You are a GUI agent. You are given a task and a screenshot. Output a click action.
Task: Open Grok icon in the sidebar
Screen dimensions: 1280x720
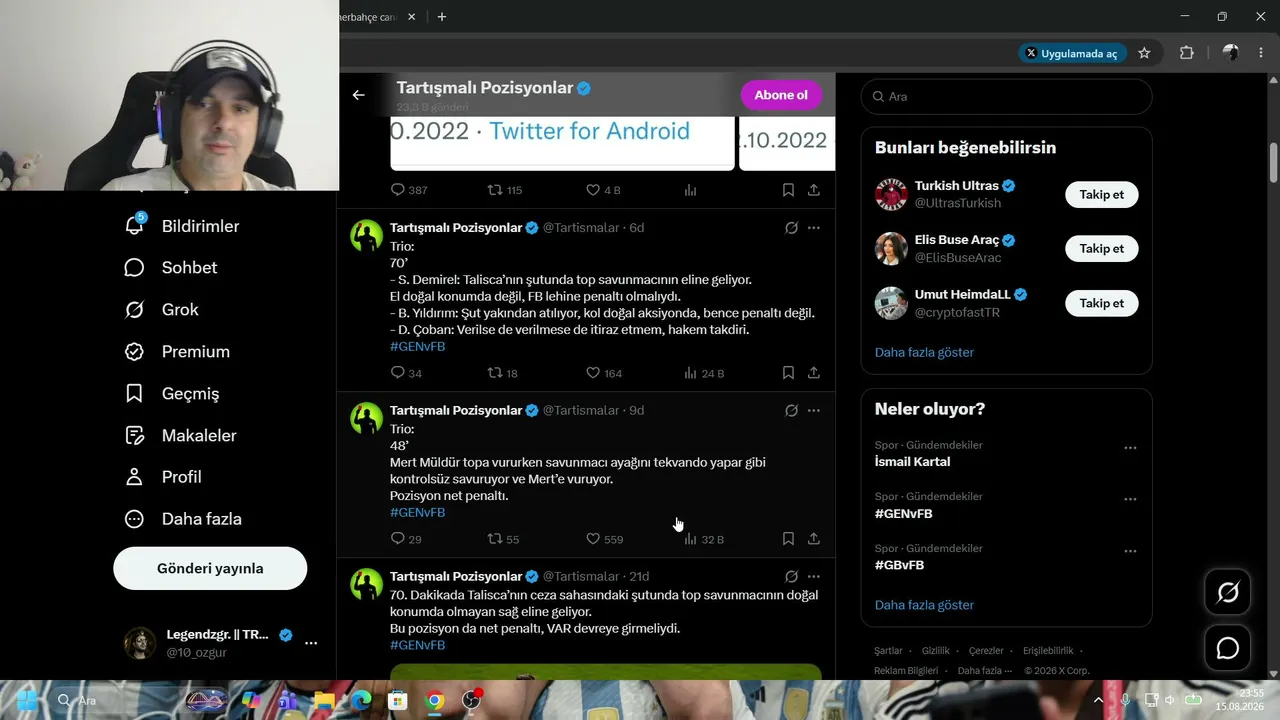[x=134, y=310]
